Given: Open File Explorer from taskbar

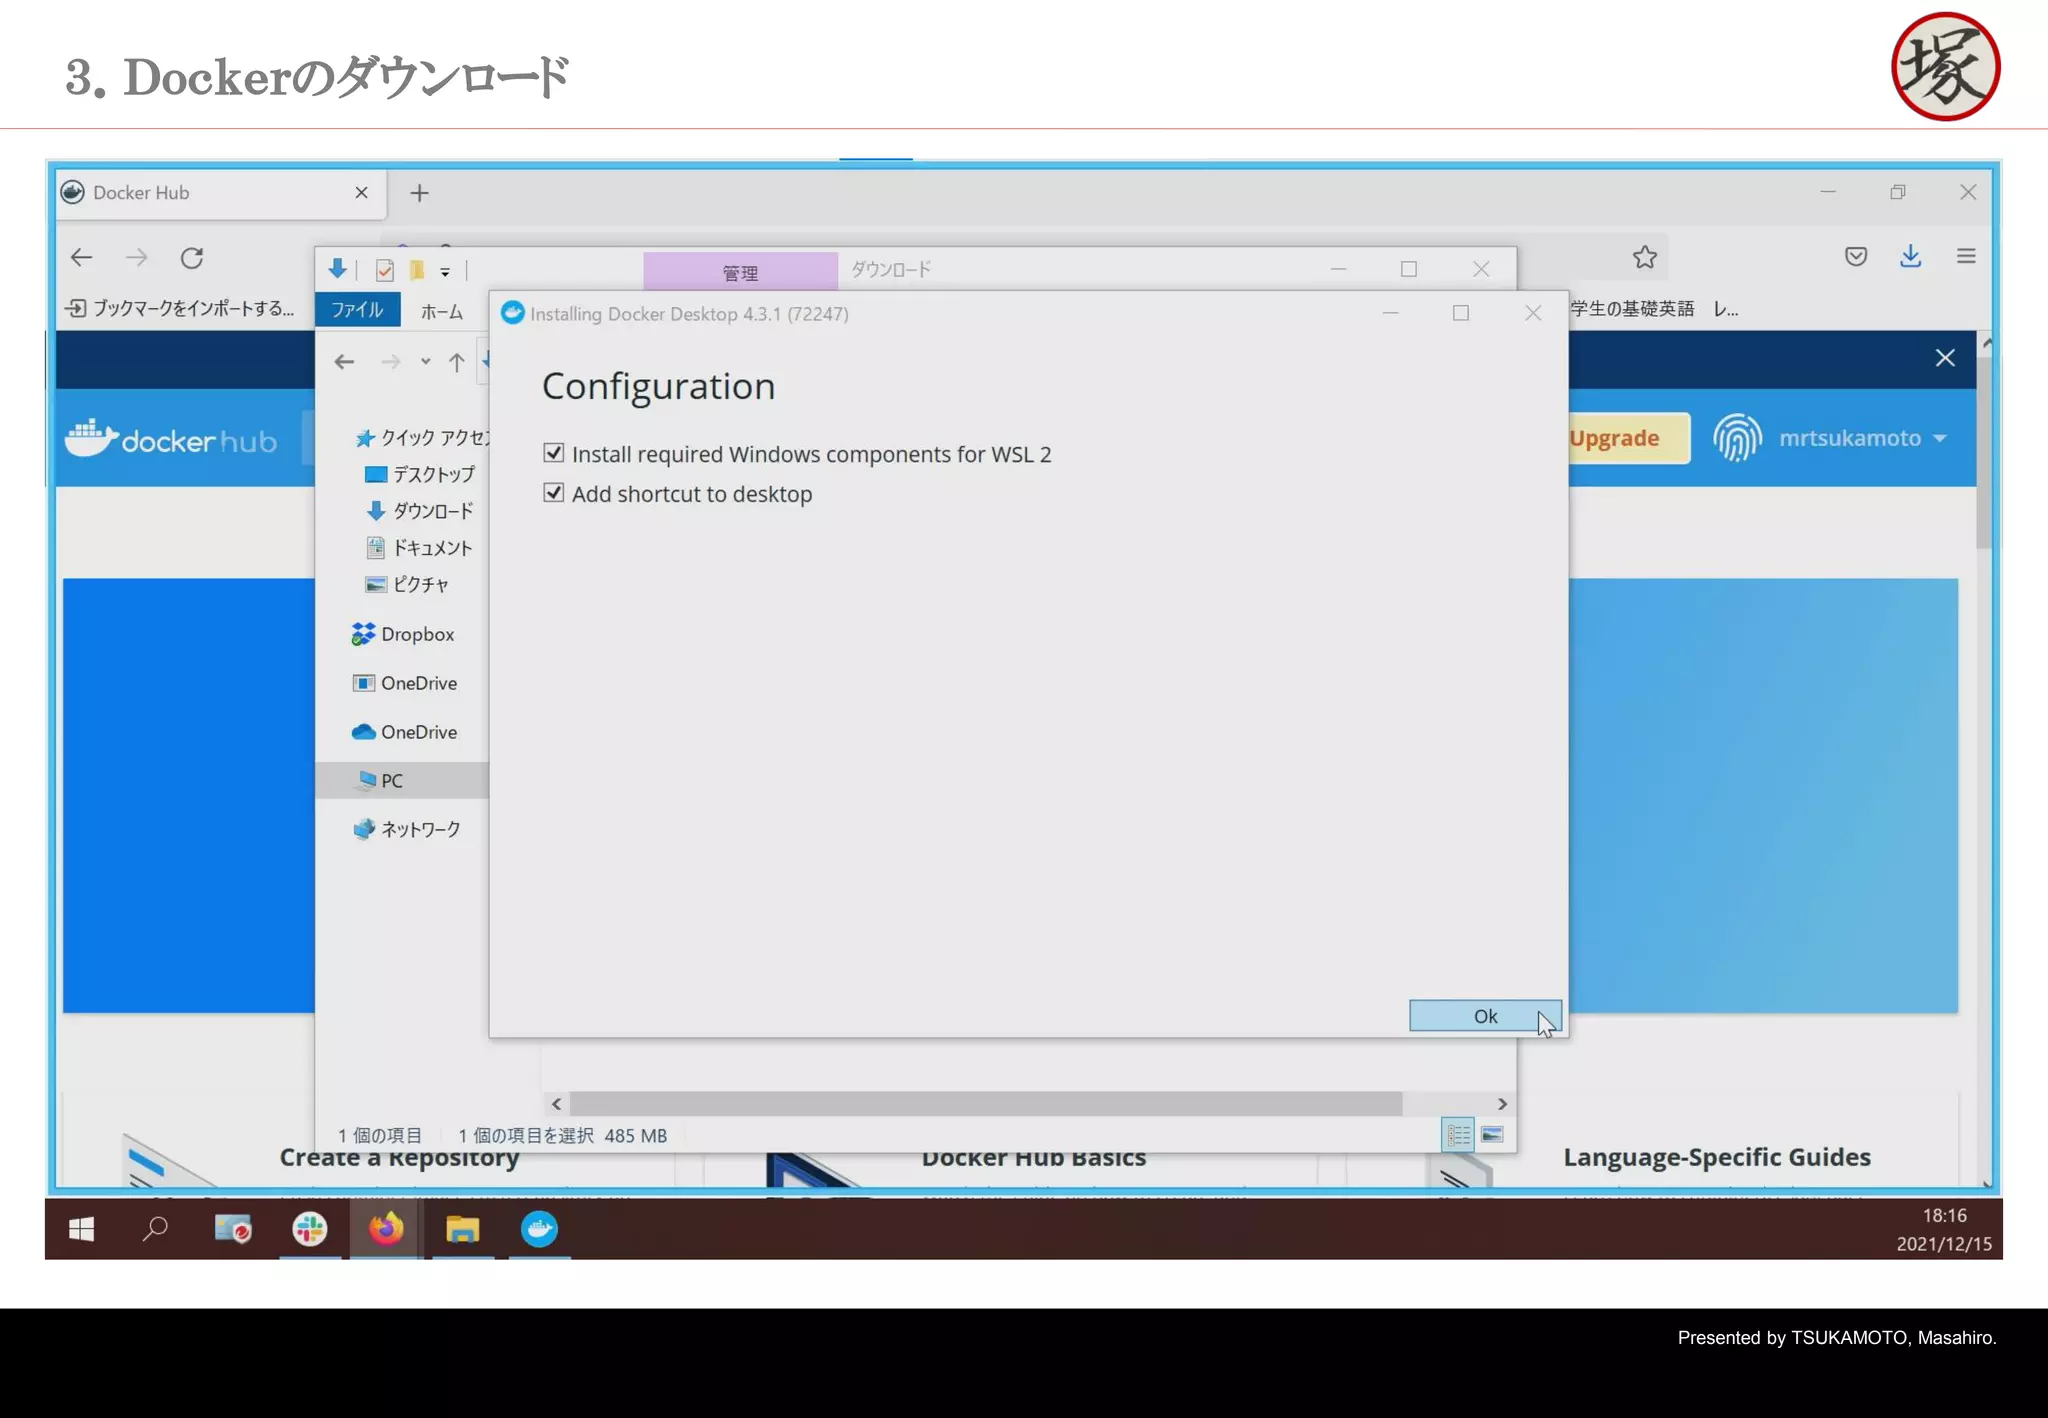Looking at the screenshot, I should [x=462, y=1229].
